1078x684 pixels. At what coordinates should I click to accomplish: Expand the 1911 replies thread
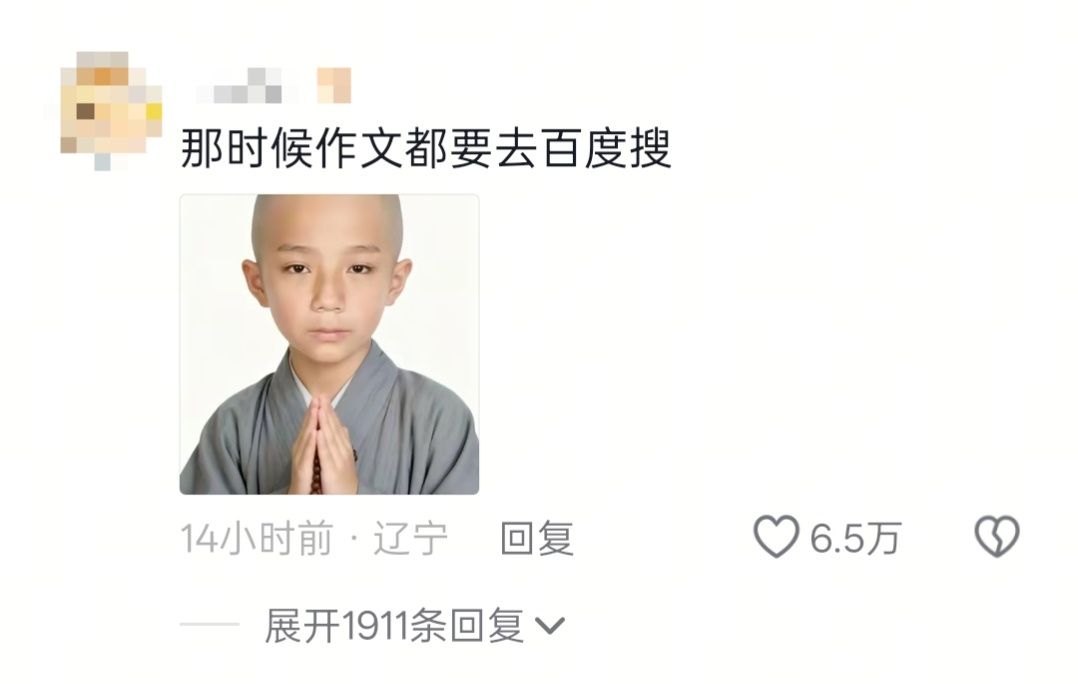[415, 626]
